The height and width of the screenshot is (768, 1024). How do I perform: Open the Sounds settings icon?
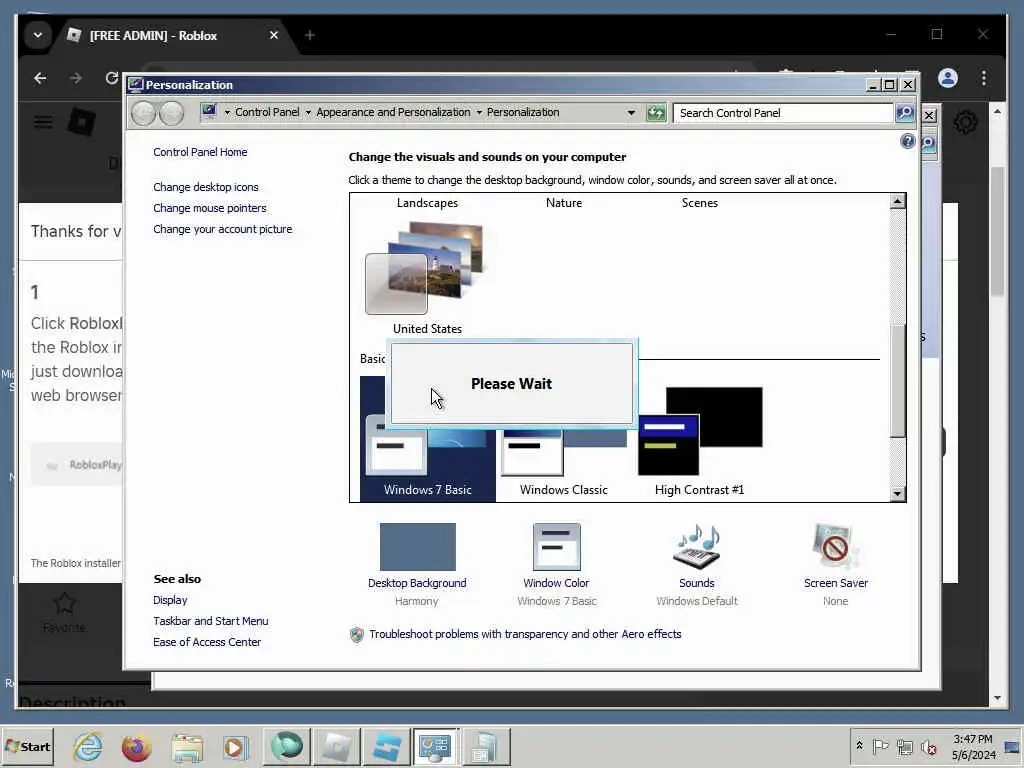pyautogui.click(x=696, y=547)
